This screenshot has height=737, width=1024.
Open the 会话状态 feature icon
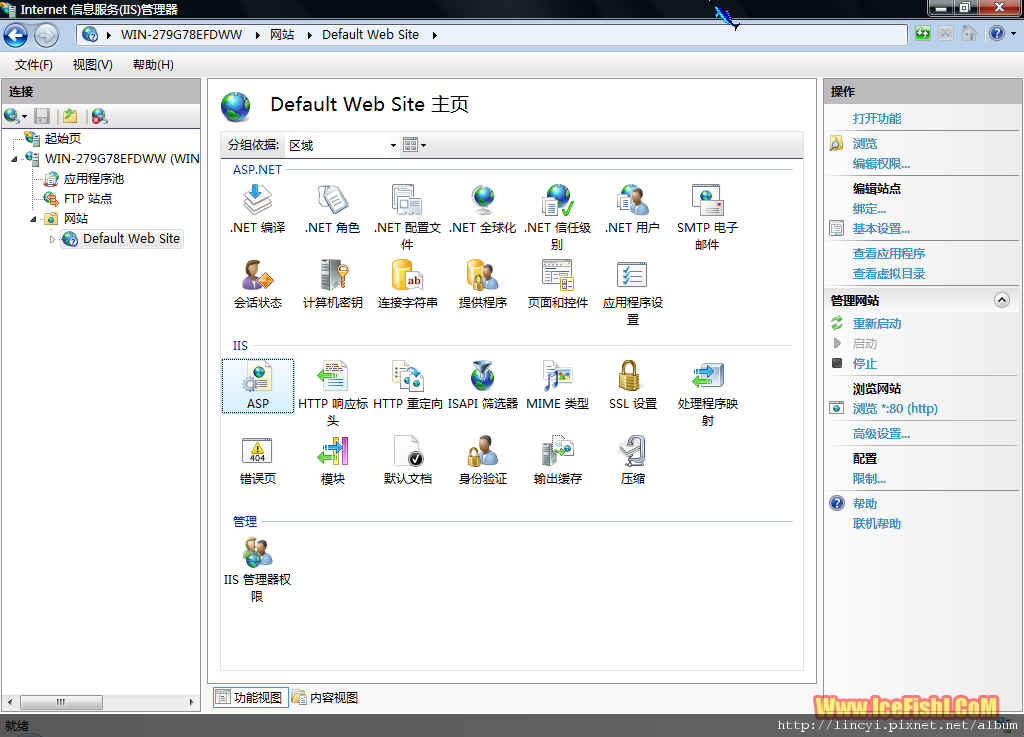click(x=257, y=274)
